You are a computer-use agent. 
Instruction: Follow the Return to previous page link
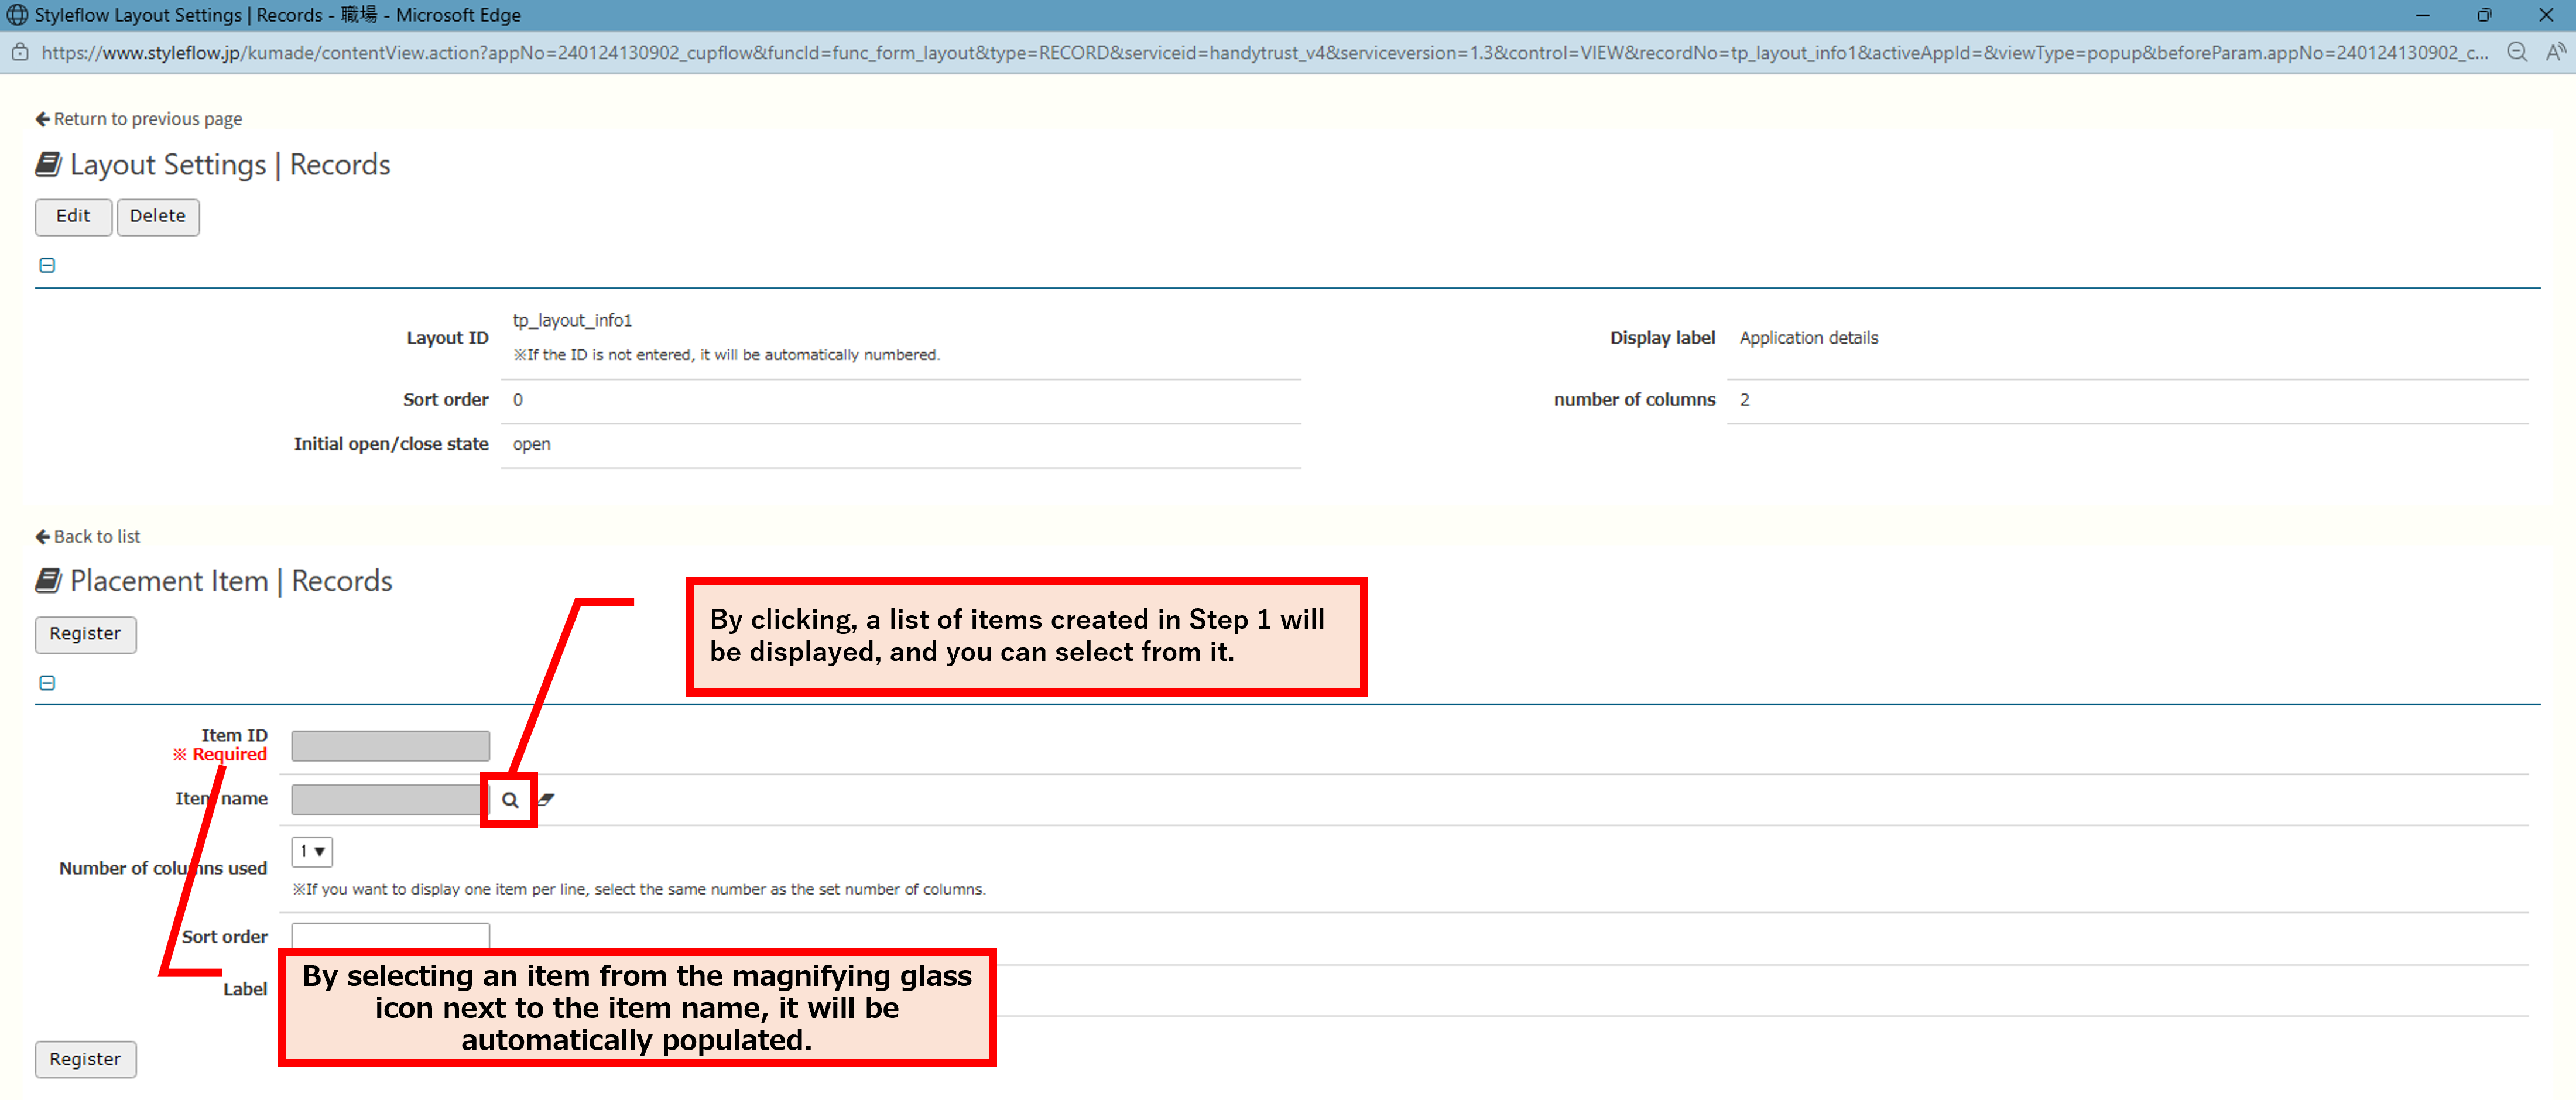pos(139,119)
